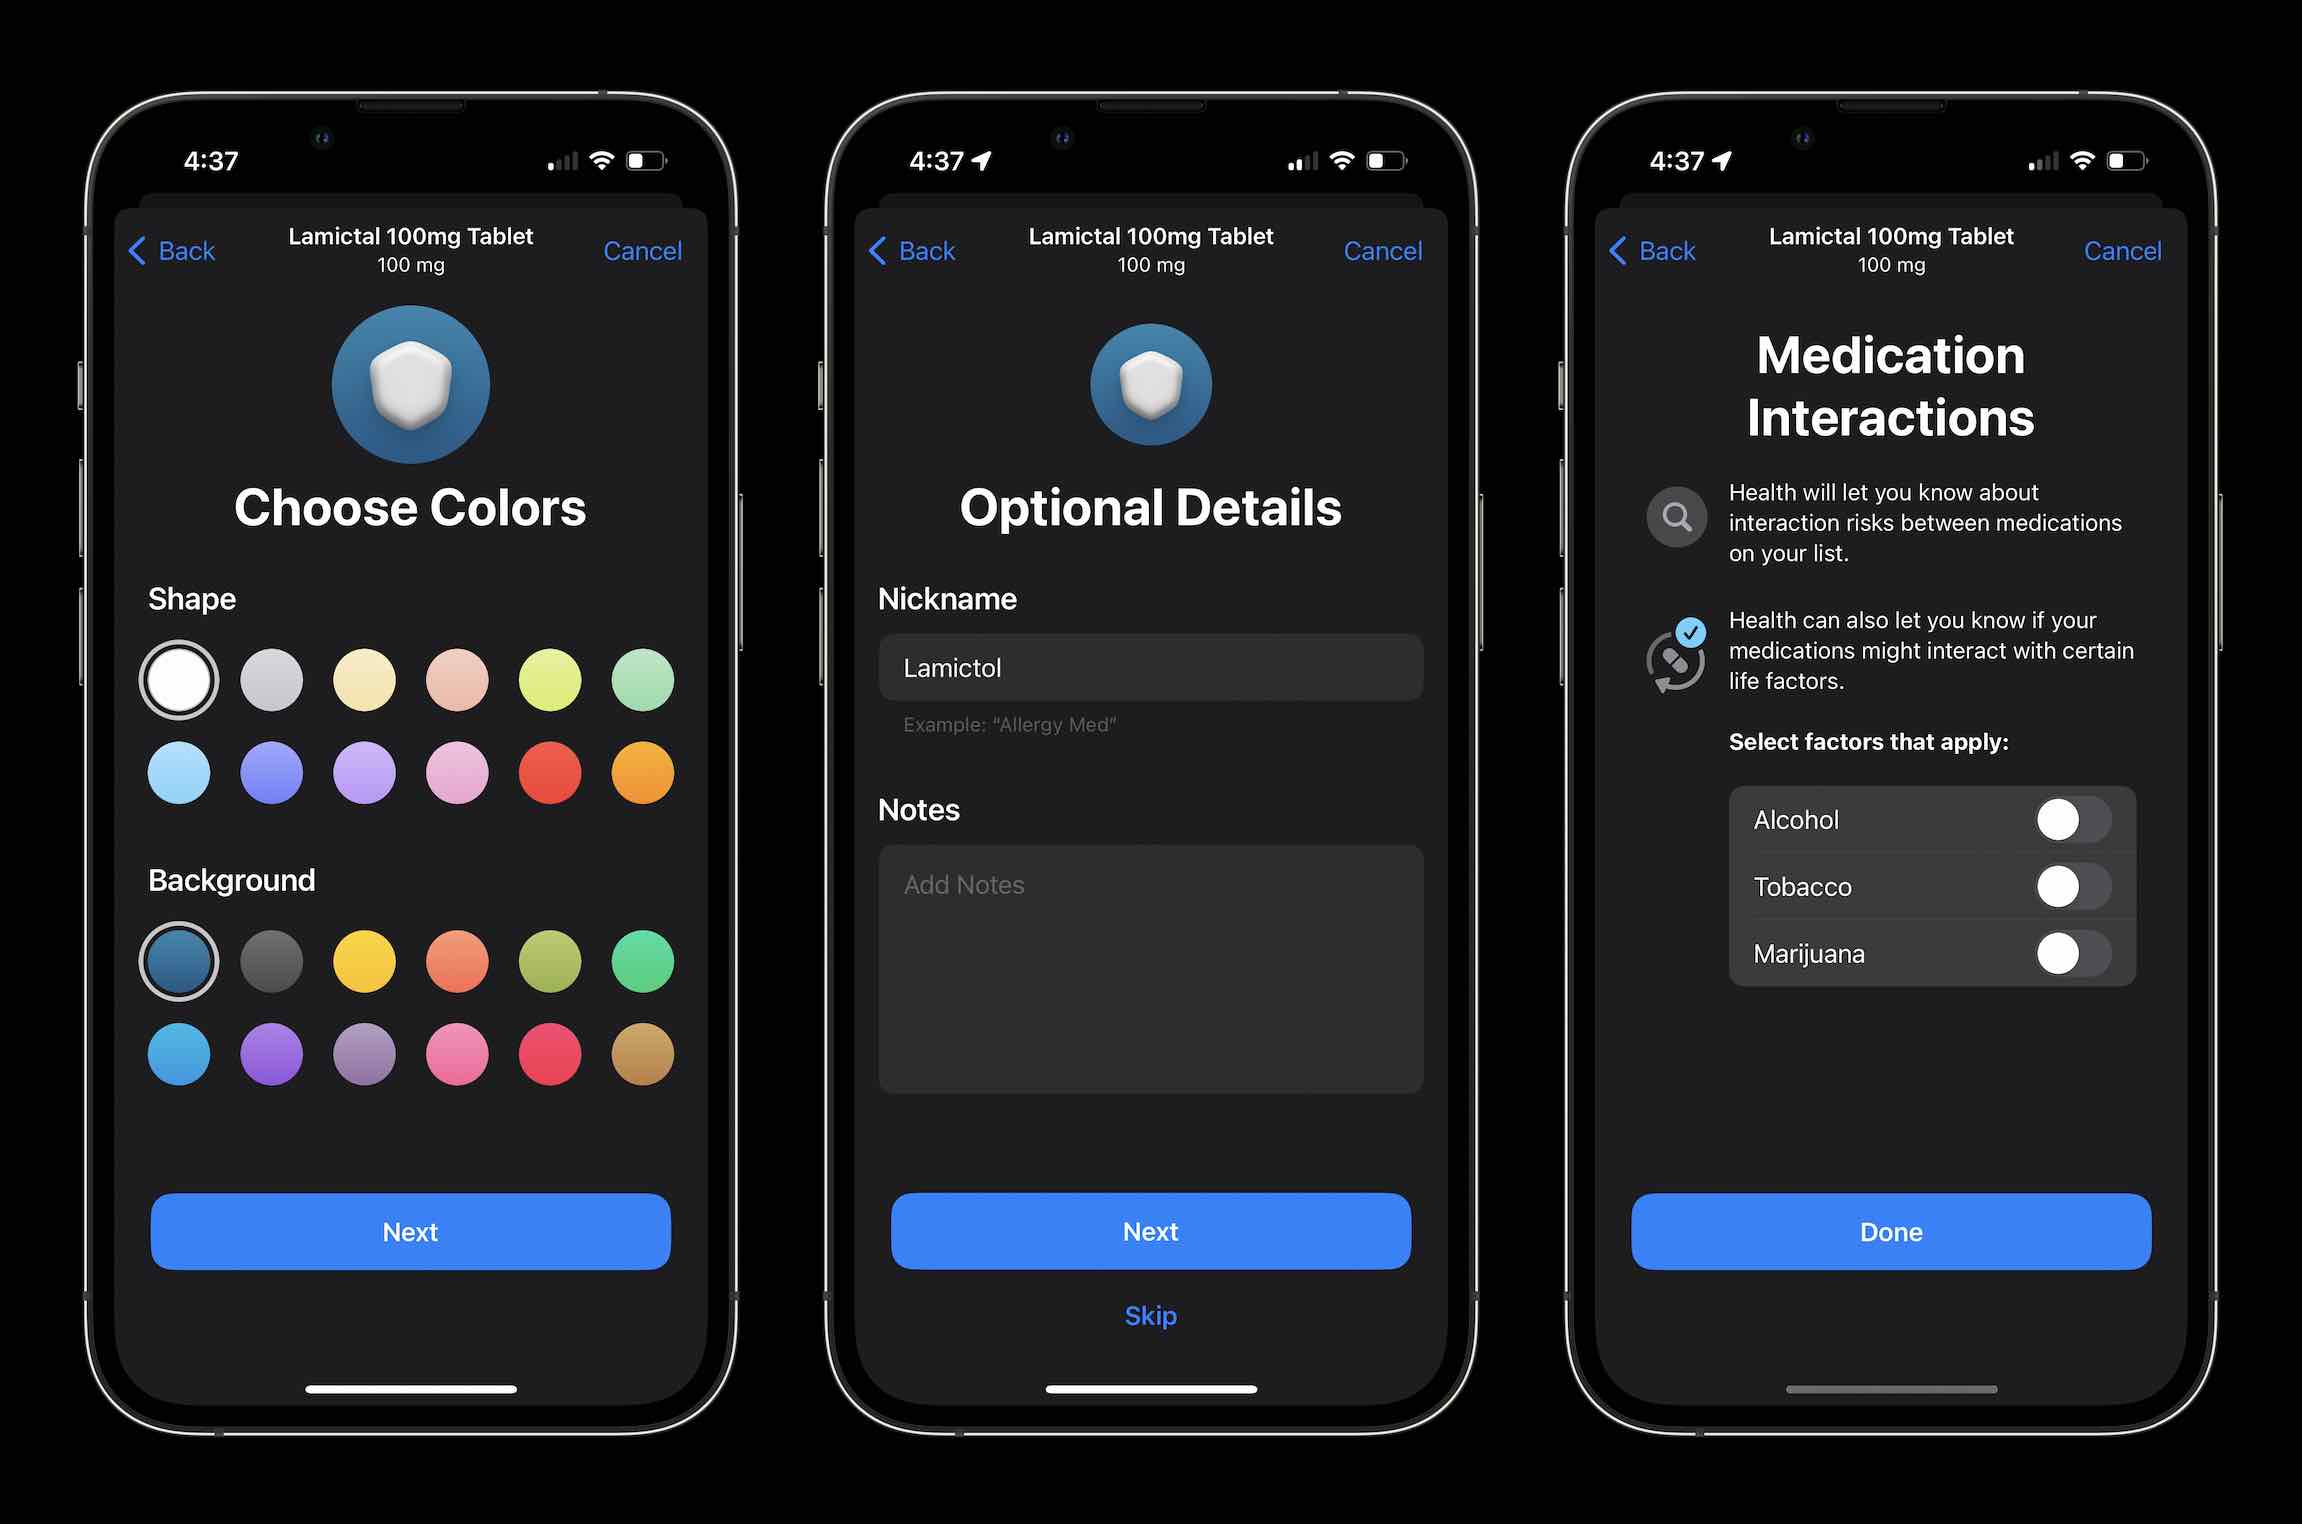This screenshot has height=1524, width=2302.
Task: Click Back on the Choose Colors screen
Action: click(x=172, y=250)
